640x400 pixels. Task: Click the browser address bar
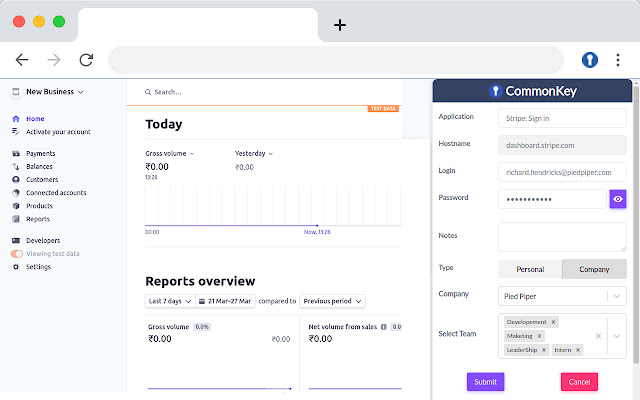336,60
